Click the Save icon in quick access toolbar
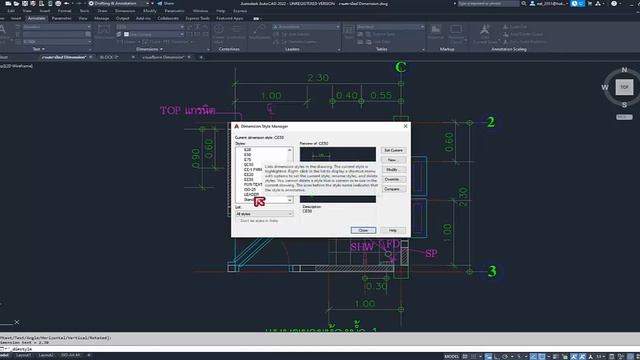 point(25,3)
